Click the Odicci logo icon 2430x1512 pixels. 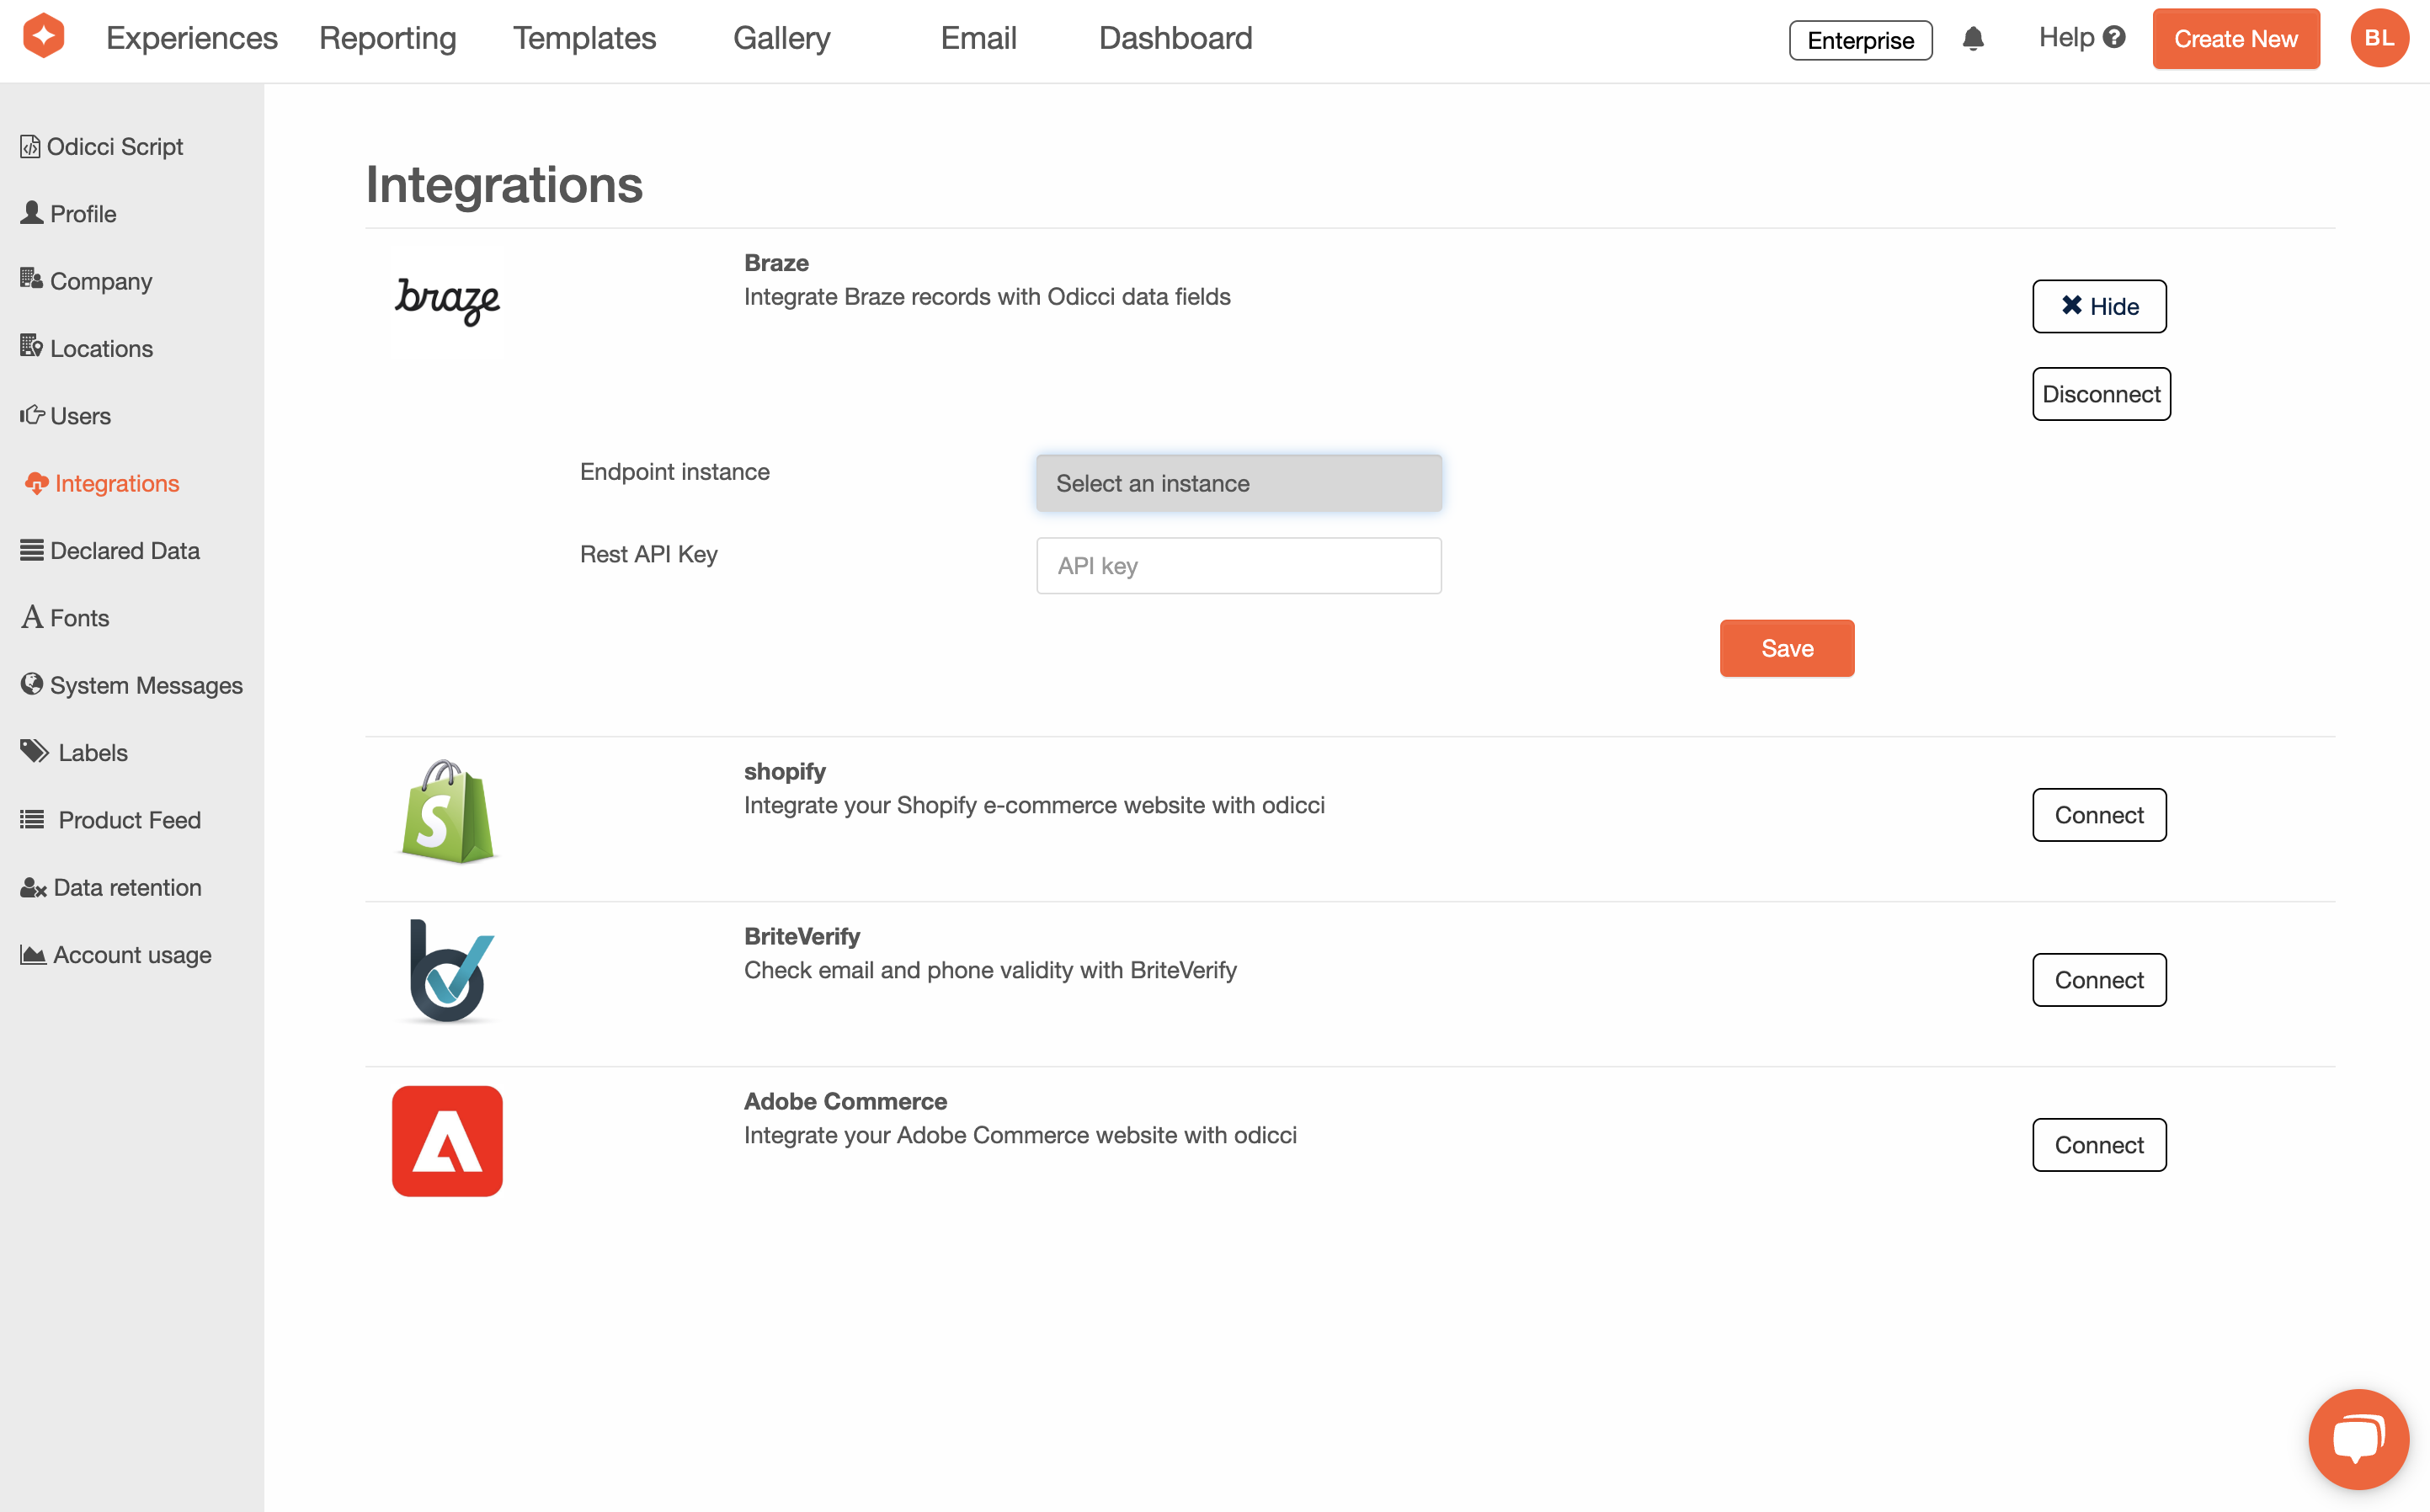click(44, 38)
